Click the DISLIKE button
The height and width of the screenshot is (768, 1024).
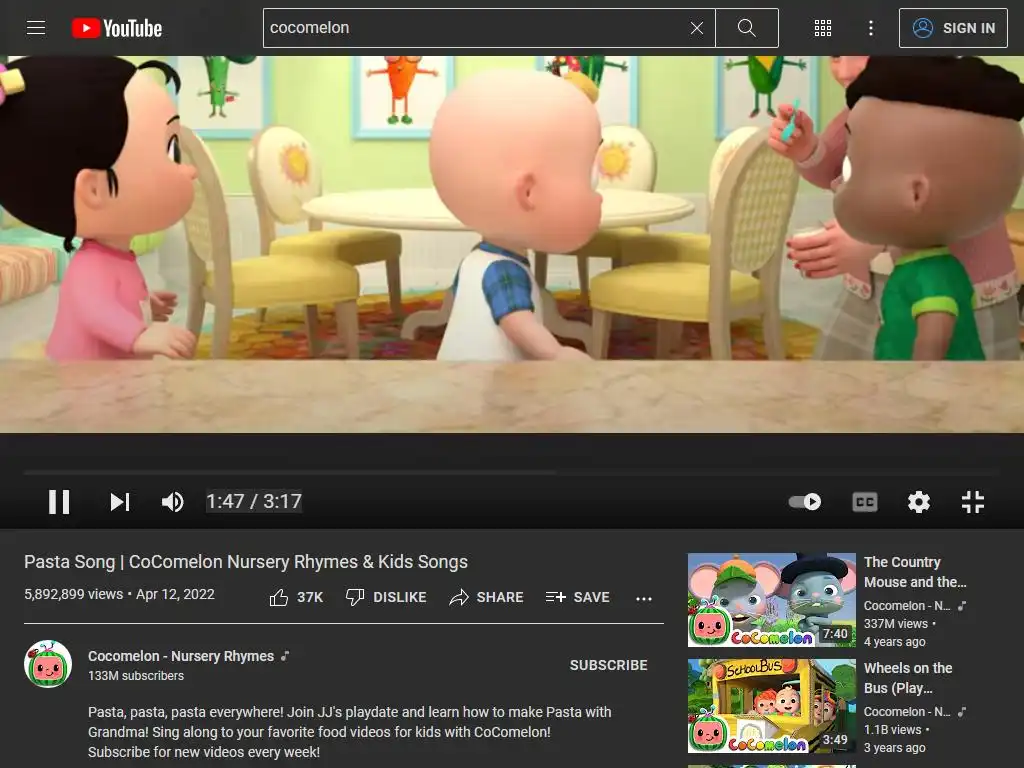tap(386, 597)
